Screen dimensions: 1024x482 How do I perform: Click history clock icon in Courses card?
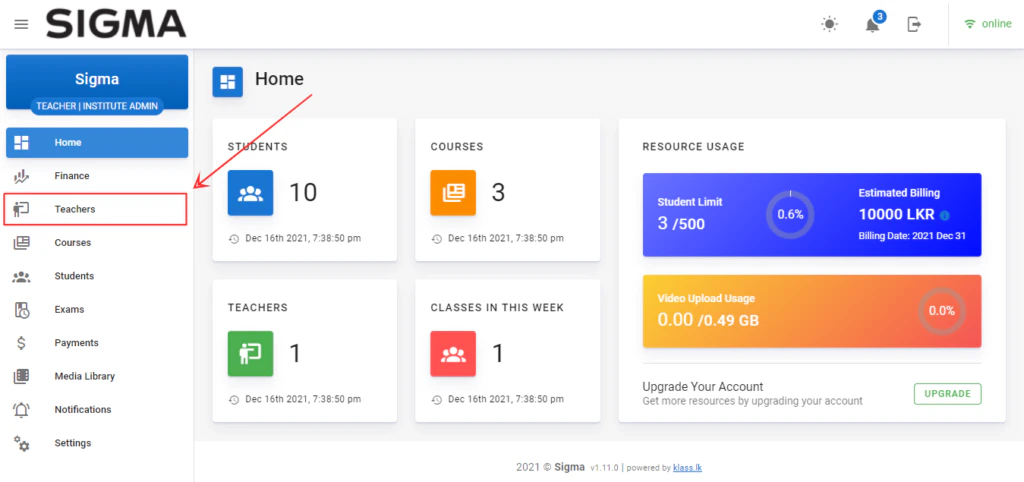tap(437, 239)
